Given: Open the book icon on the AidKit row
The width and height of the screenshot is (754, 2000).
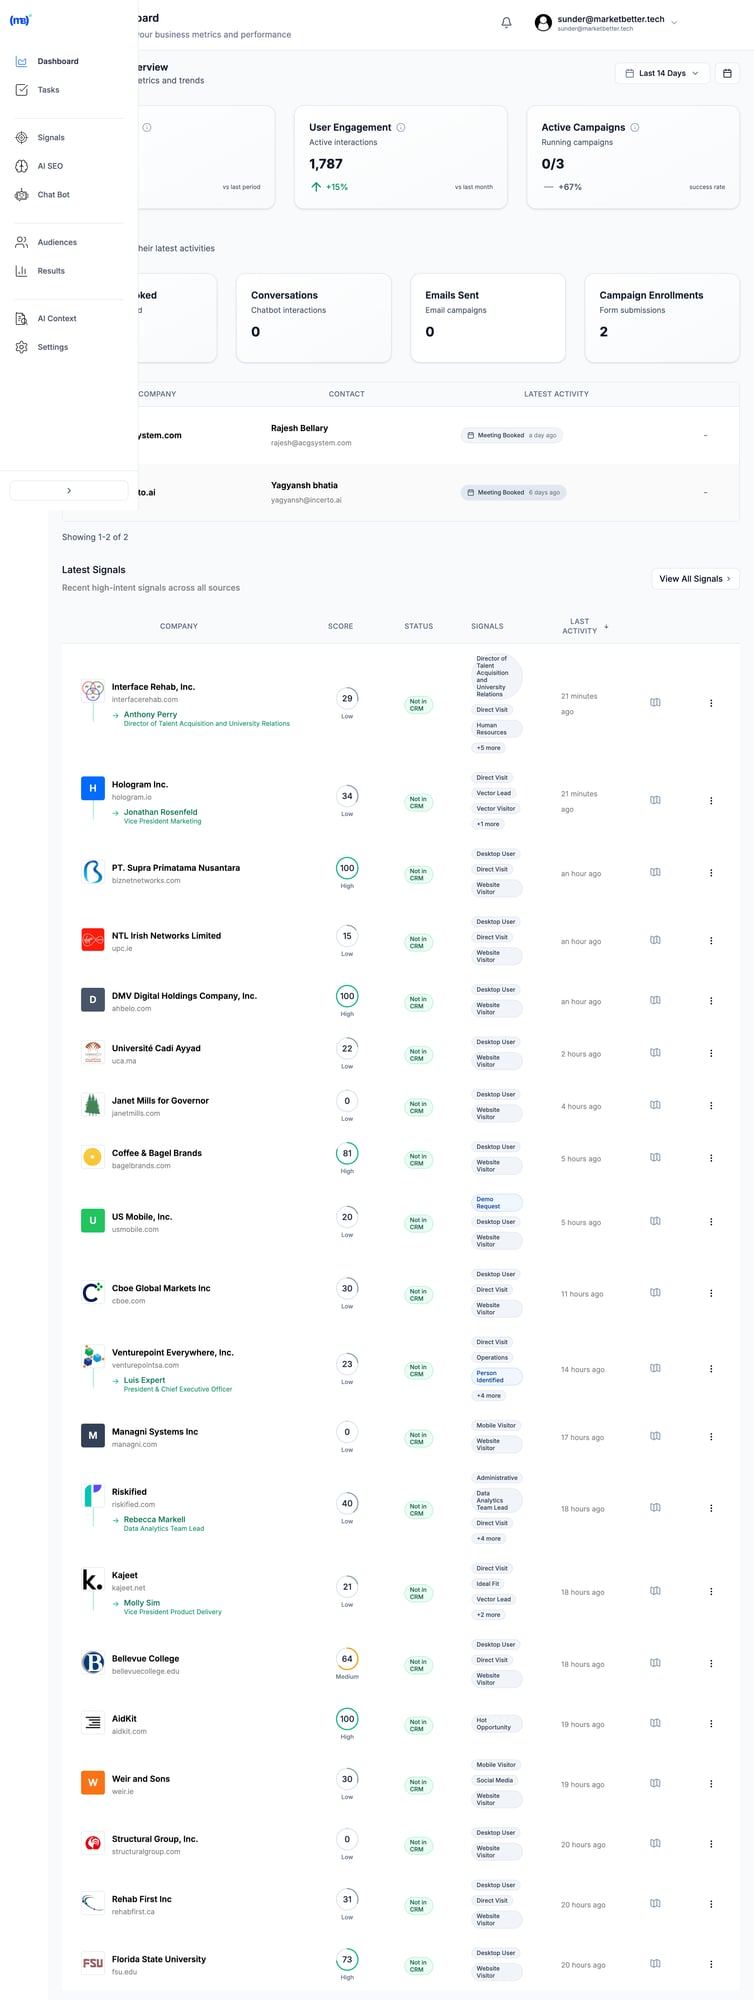Looking at the screenshot, I should (655, 1723).
